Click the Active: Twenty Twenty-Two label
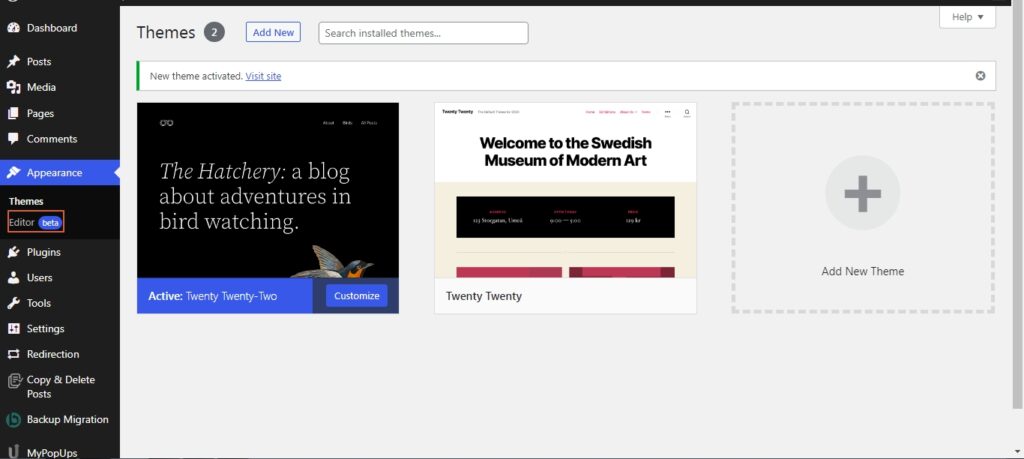1024x459 pixels. click(x=212, y=296)
